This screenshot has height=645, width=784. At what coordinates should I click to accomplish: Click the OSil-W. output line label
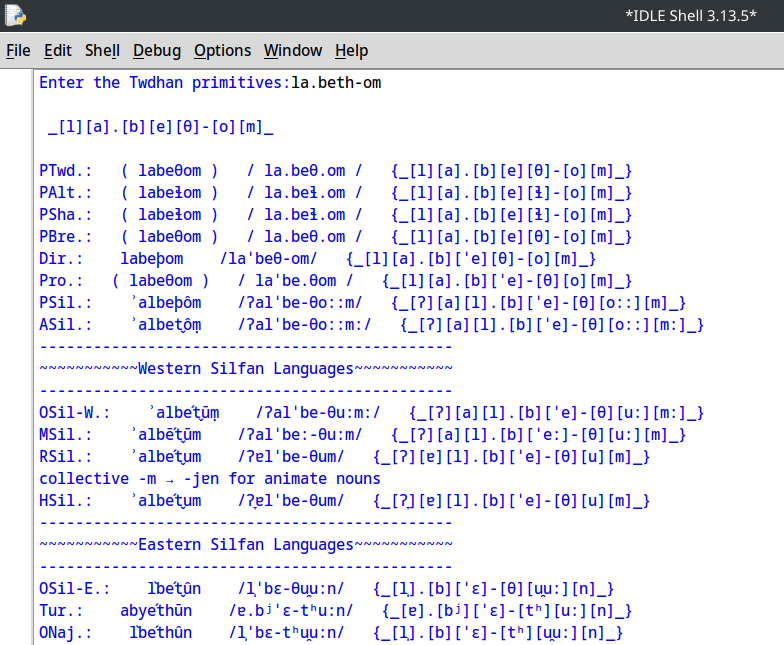coord(74,412)
